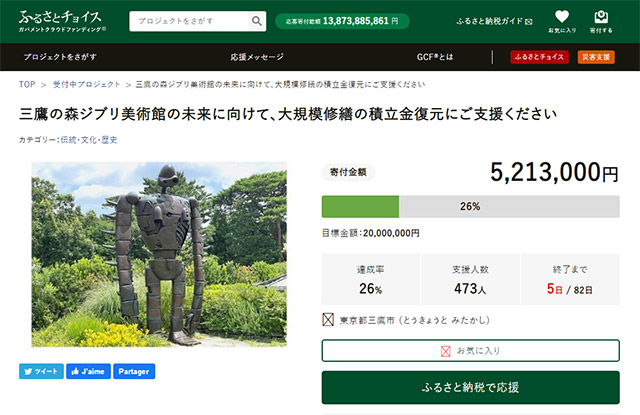Click the 26% donation progress bar
Viewport: 640px width, 415px height.
click(x=471, y=206)
